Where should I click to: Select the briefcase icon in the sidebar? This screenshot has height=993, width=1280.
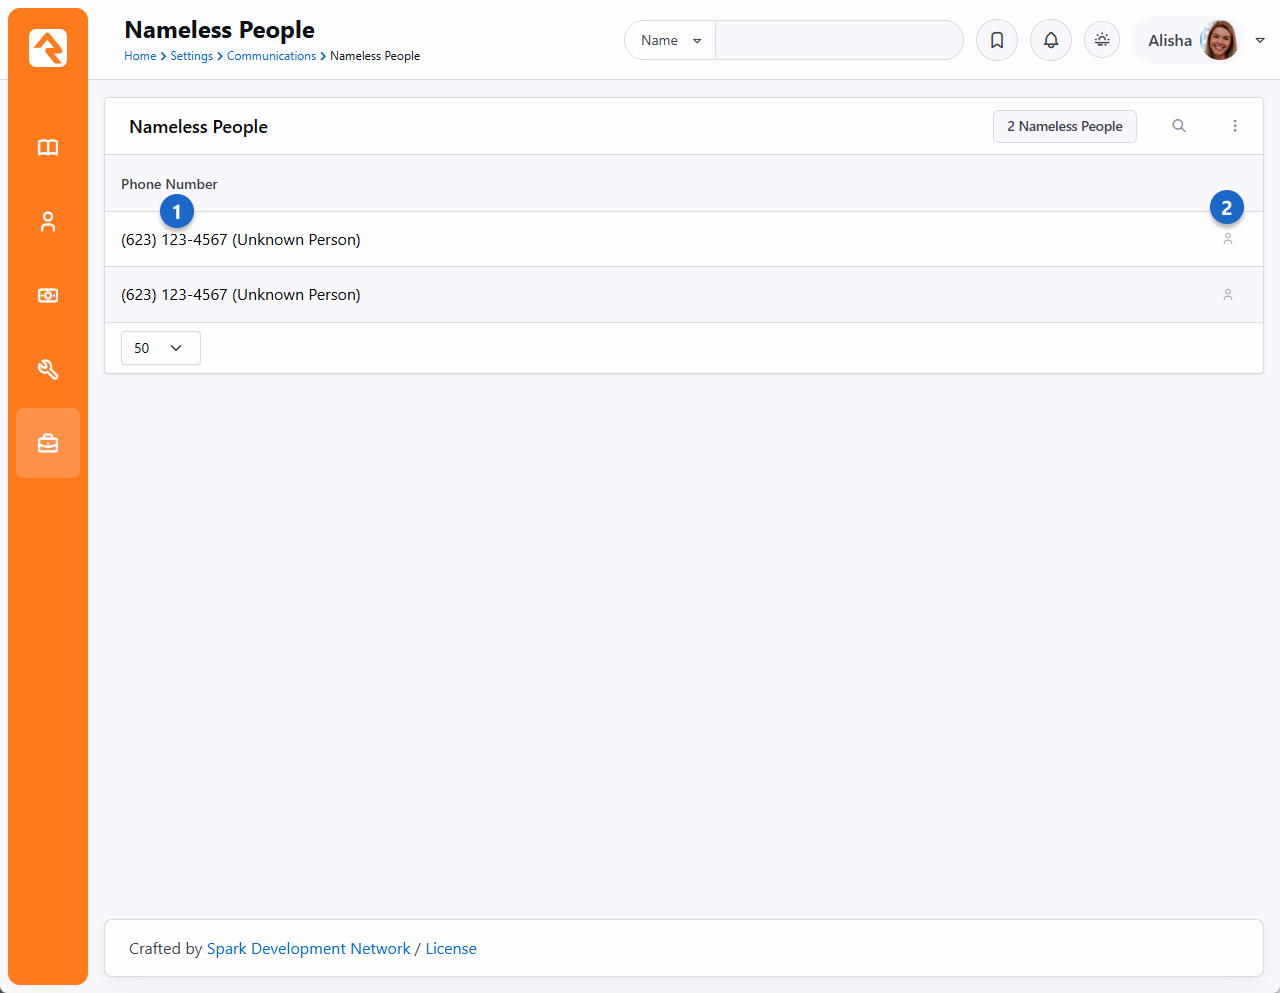[x=48, y=443]
